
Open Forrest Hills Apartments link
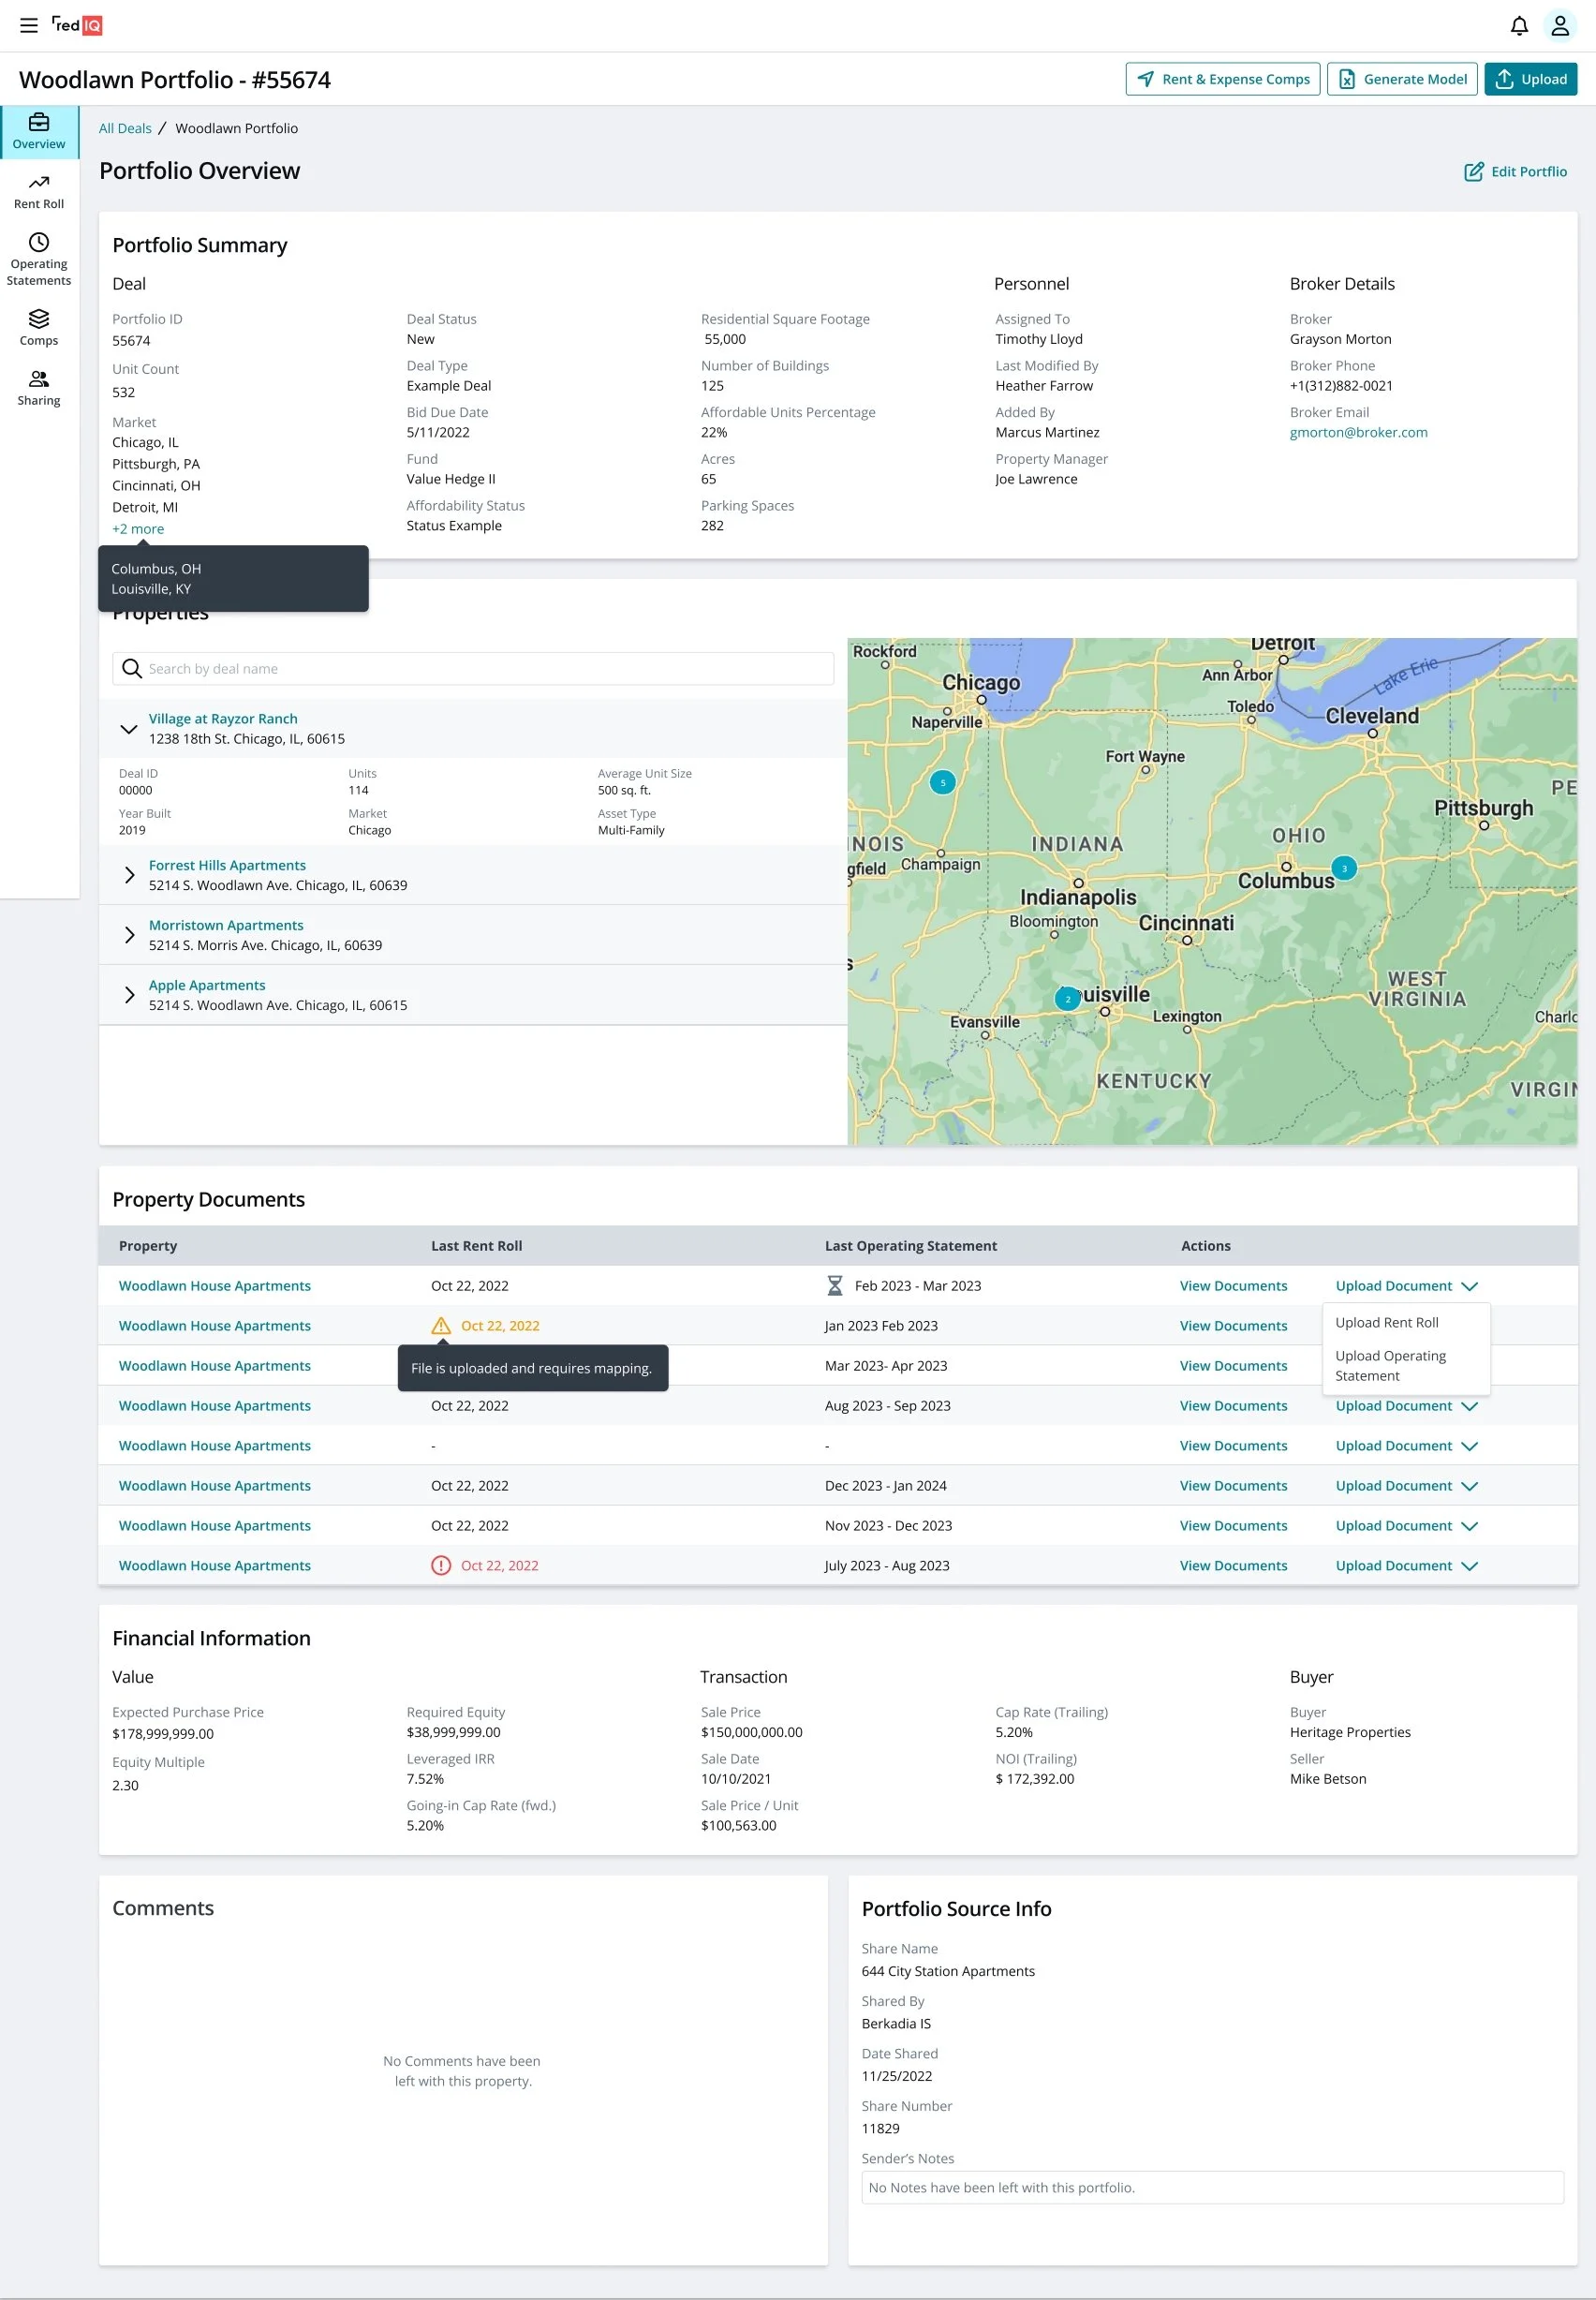pos(227,865)
